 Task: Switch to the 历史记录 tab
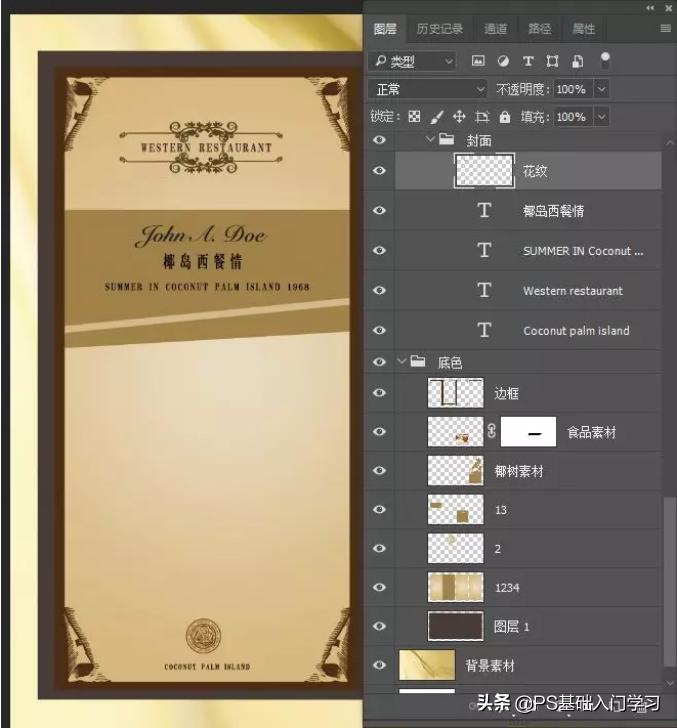tap(440, 29)
